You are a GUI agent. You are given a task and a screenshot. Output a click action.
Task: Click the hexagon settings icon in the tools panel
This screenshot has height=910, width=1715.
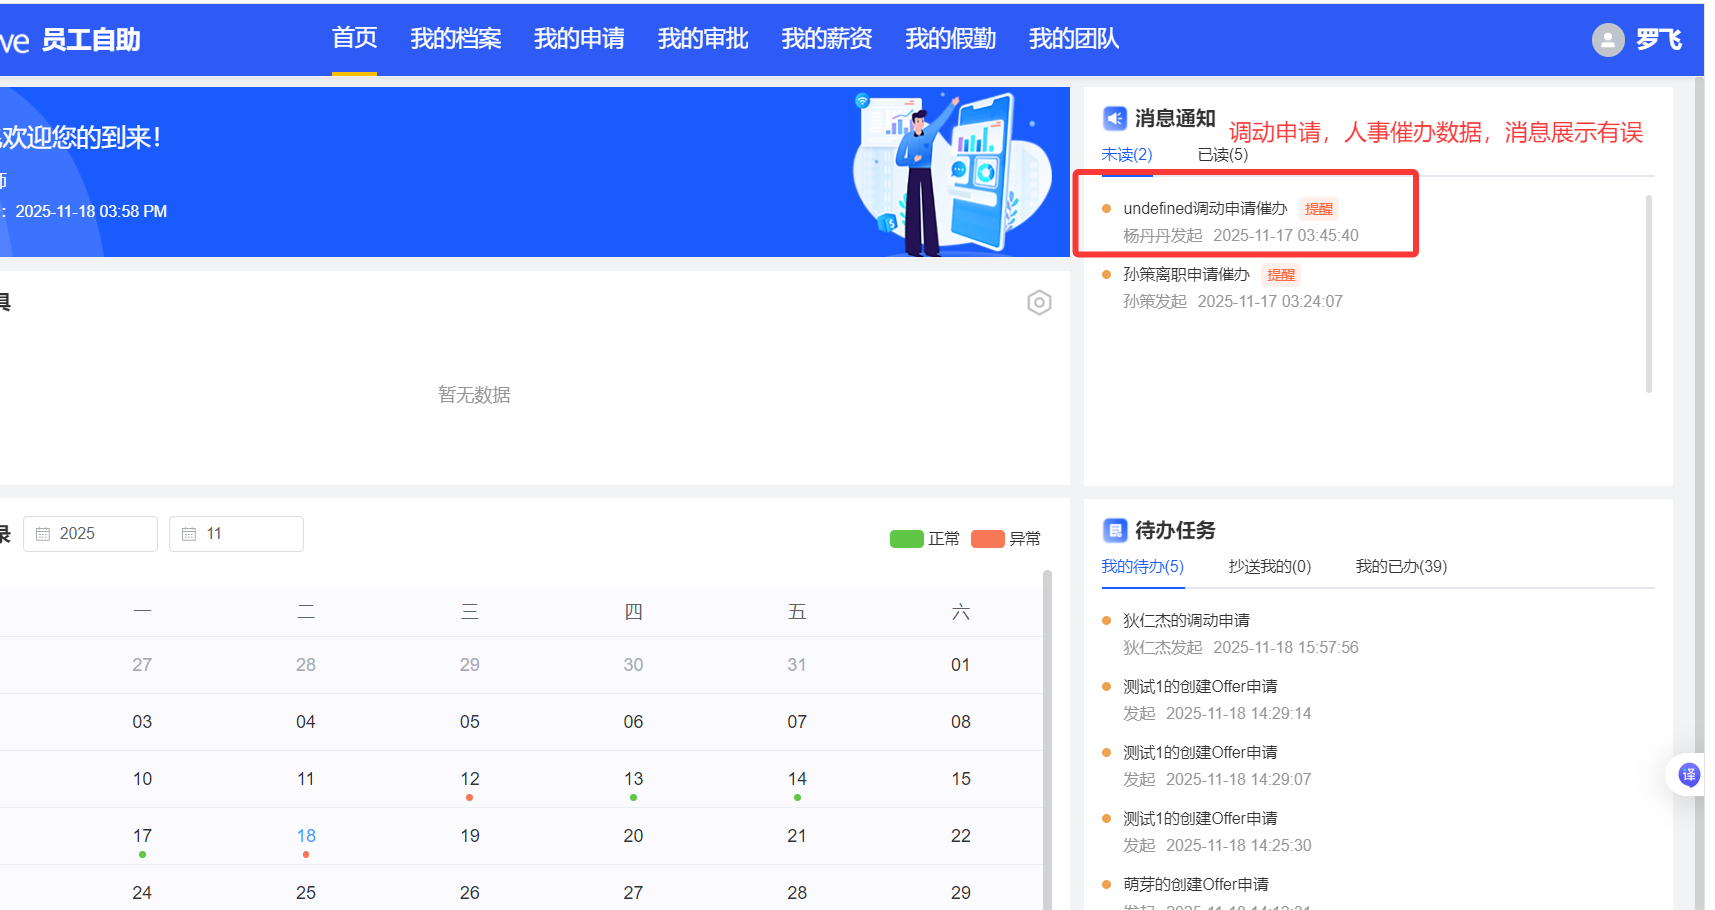pos(1039,303)
